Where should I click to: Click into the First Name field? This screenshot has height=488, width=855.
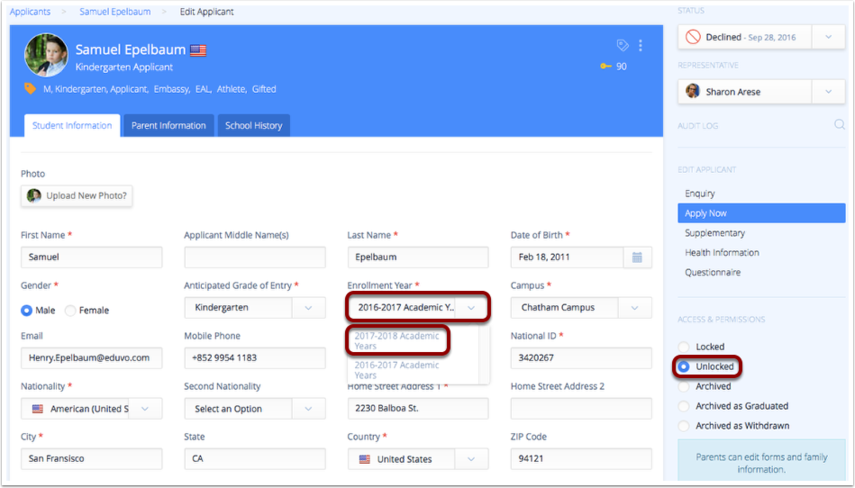point(91,257)
